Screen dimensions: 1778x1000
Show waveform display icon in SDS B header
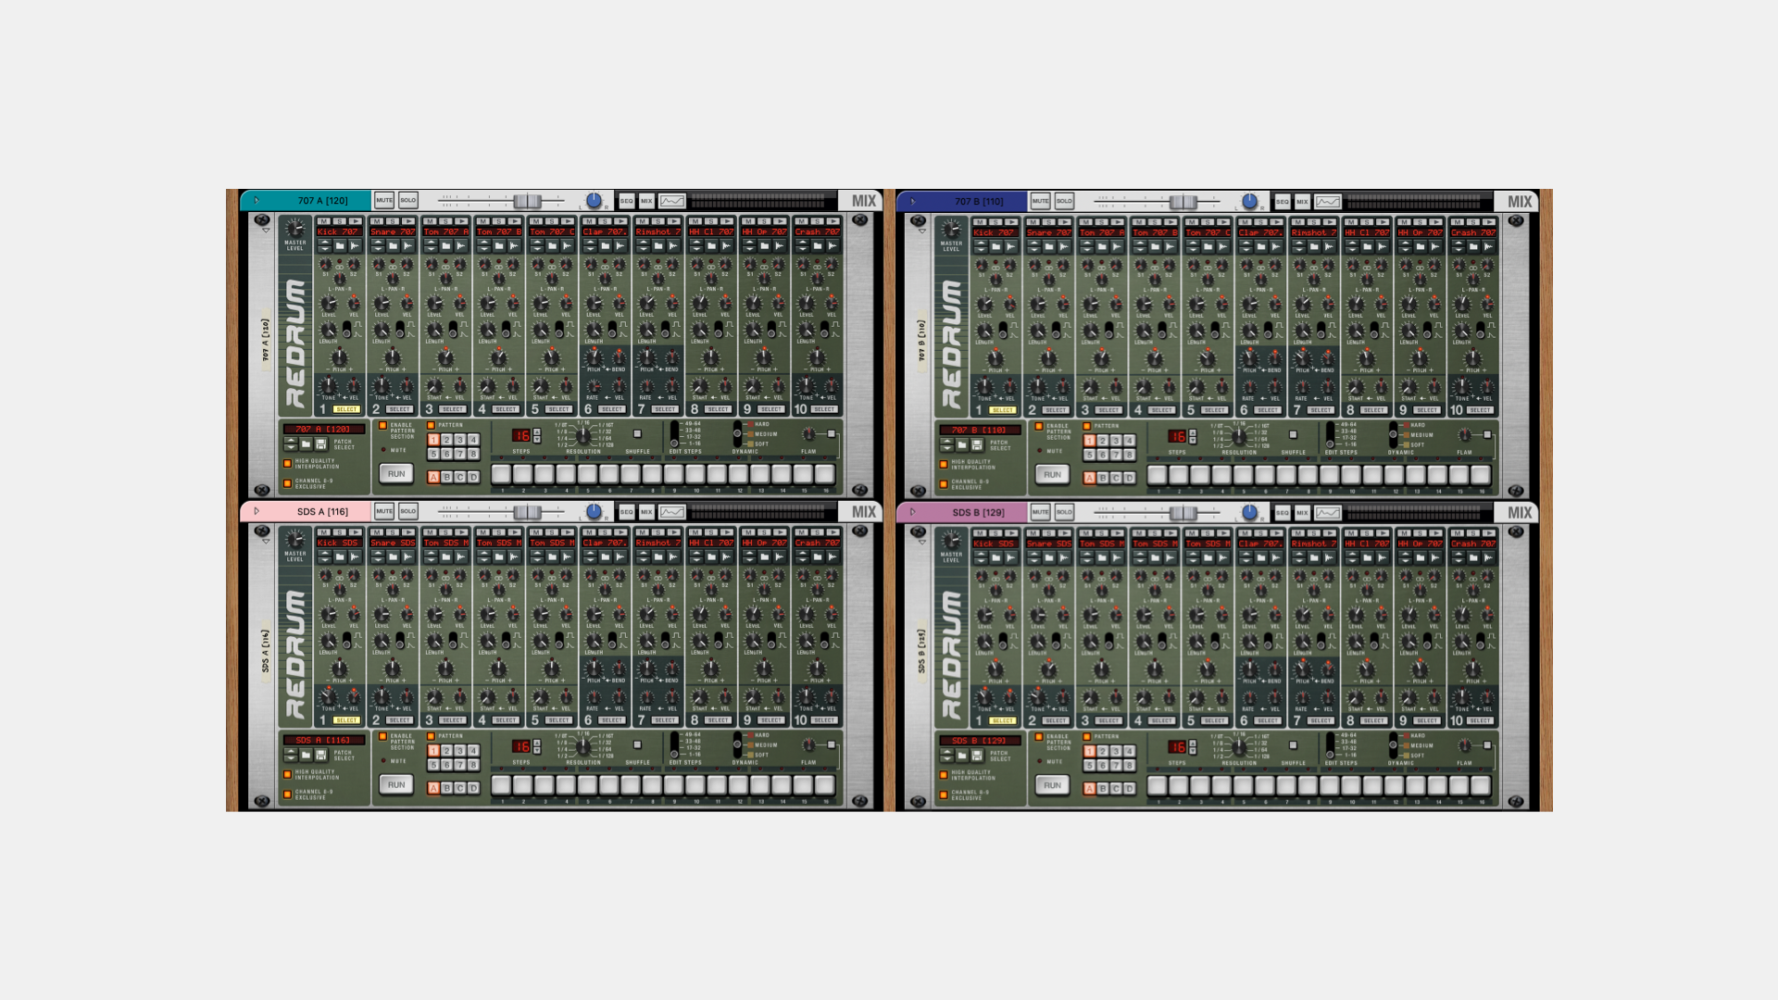[1328, 512]
